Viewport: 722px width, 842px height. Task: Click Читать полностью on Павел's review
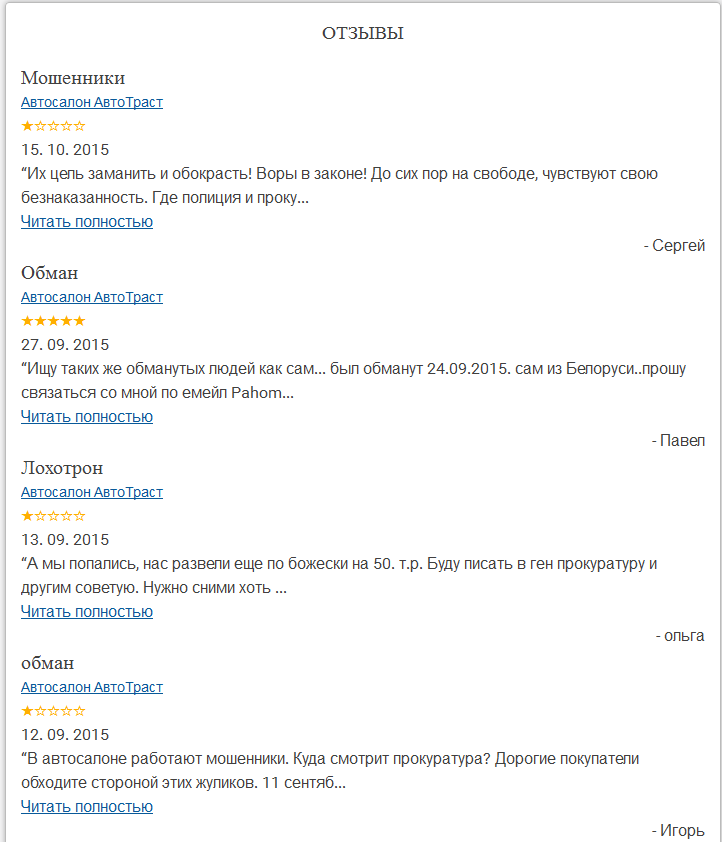[x=87, y=416]
